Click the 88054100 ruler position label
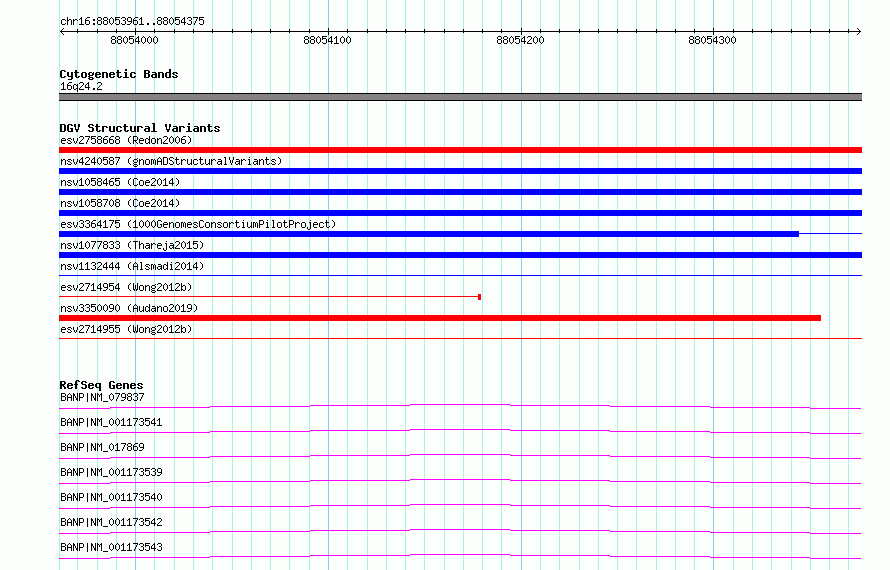 click(328, 40)
